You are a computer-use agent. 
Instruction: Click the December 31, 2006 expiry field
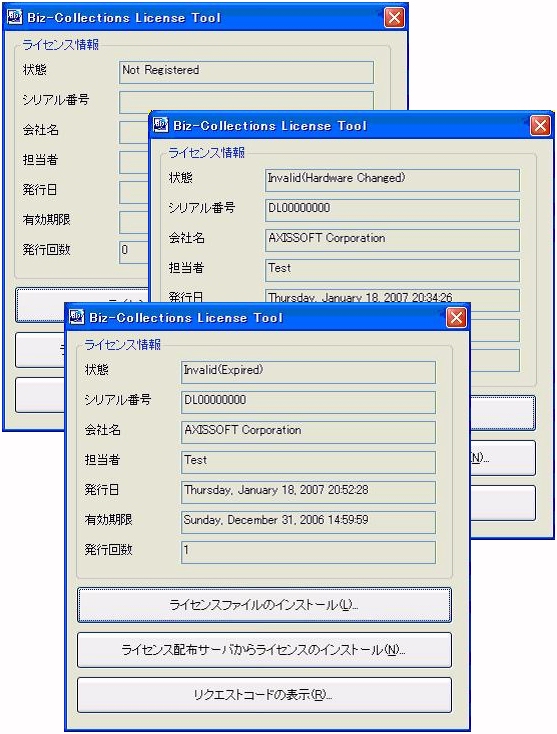[x=308, y=522]
